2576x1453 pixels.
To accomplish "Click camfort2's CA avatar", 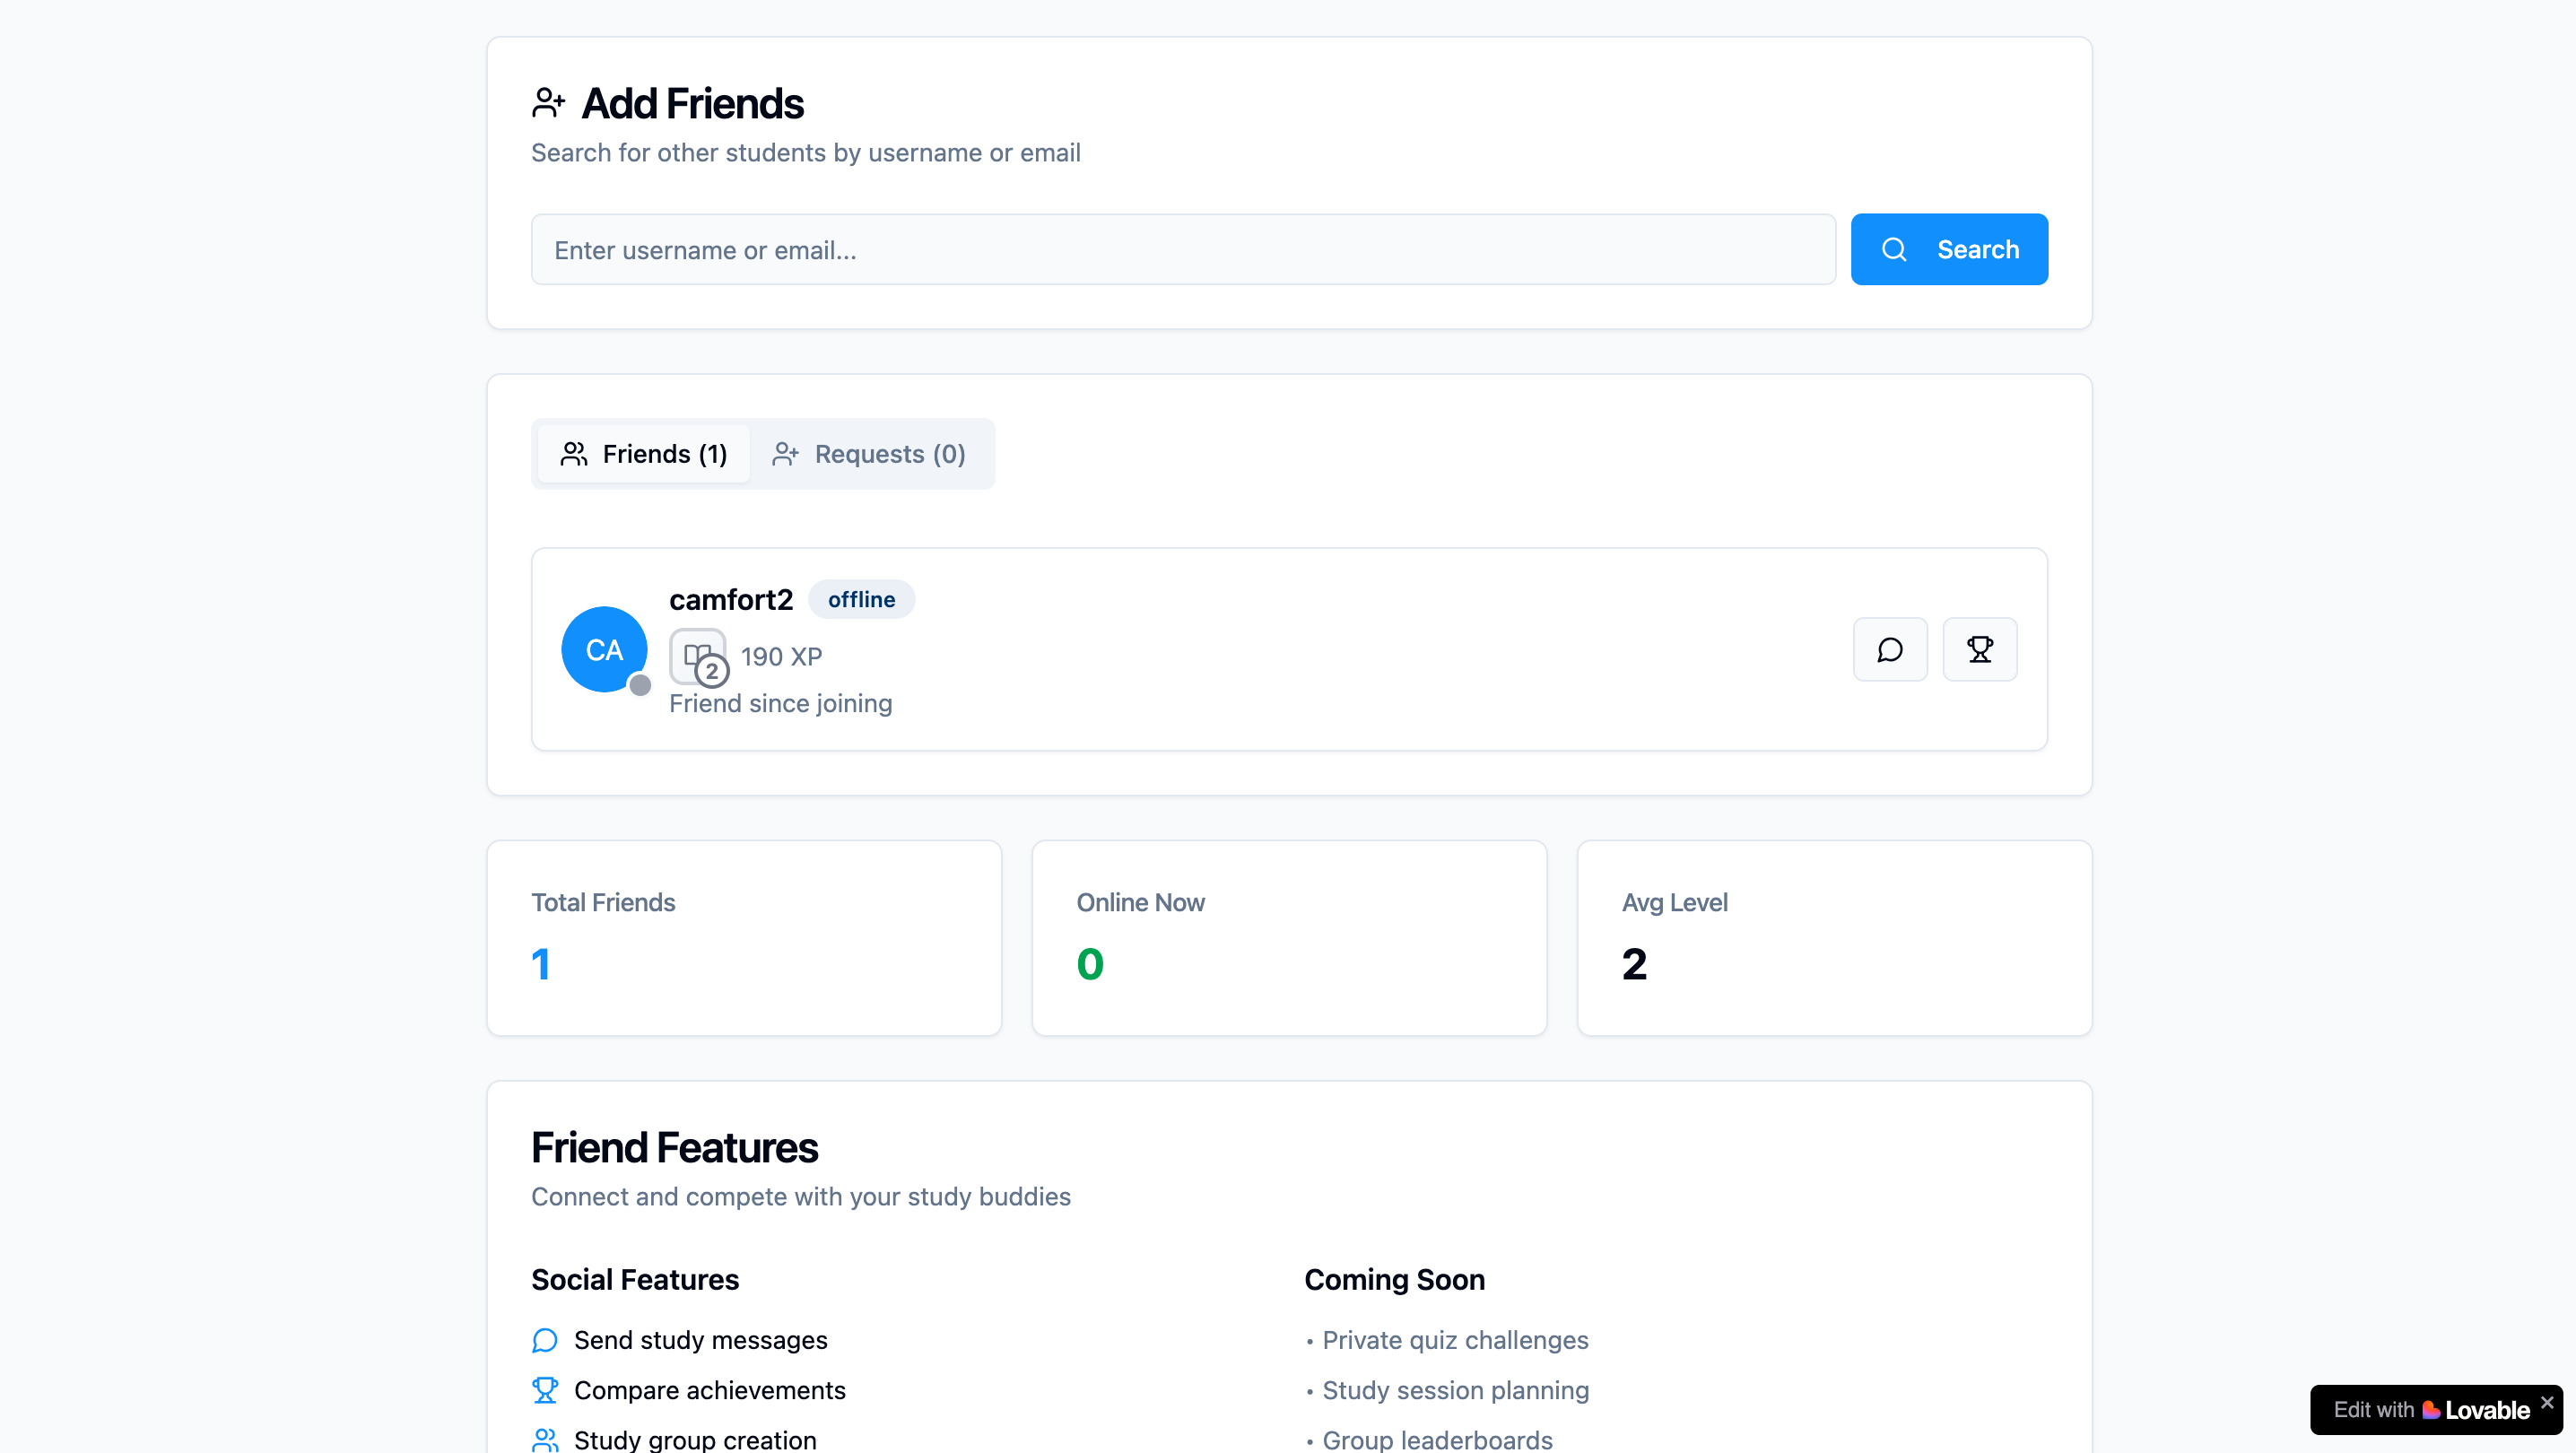I will (x=604, y=649).
